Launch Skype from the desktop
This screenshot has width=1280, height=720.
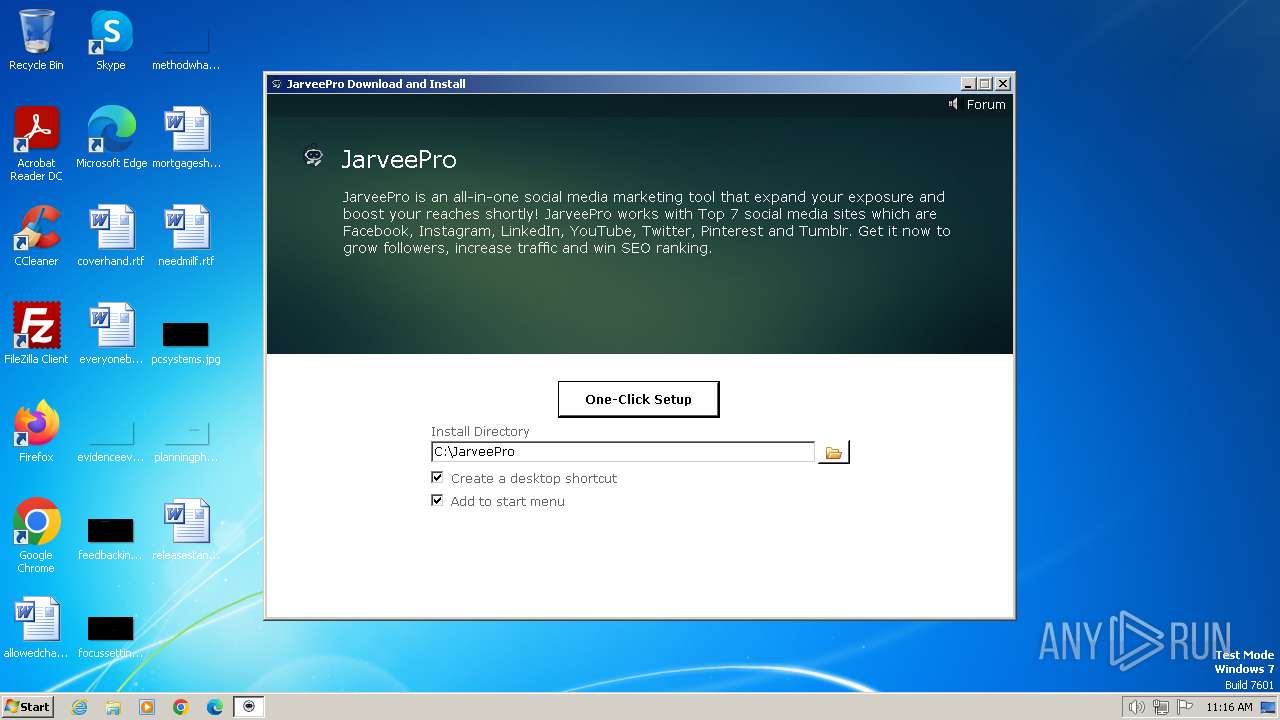[x=111, y=40]
